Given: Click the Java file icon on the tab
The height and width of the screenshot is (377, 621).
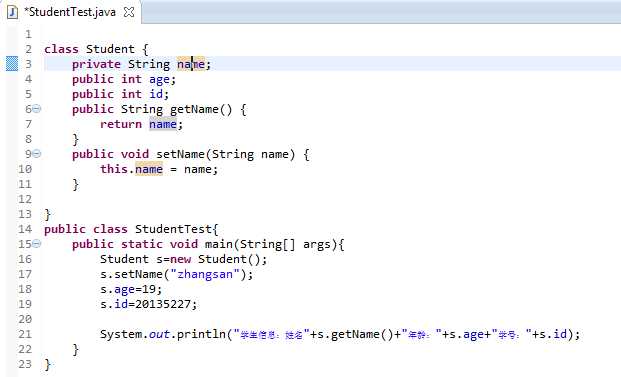Looking at the screenshot, I should pos(13,12).
